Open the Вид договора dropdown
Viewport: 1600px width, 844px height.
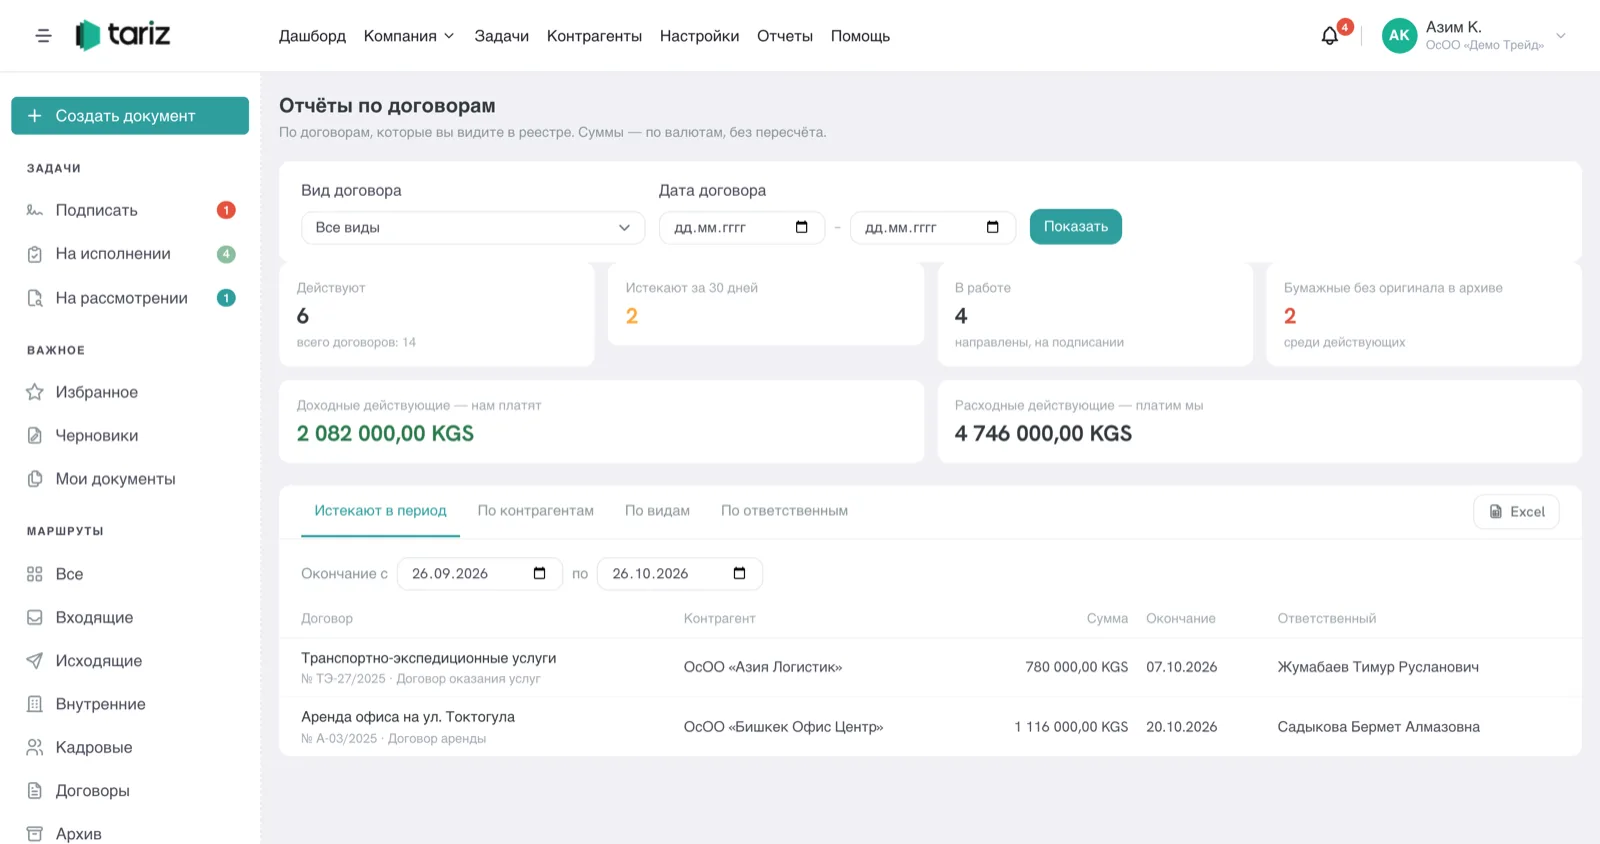tap(473, 228)
